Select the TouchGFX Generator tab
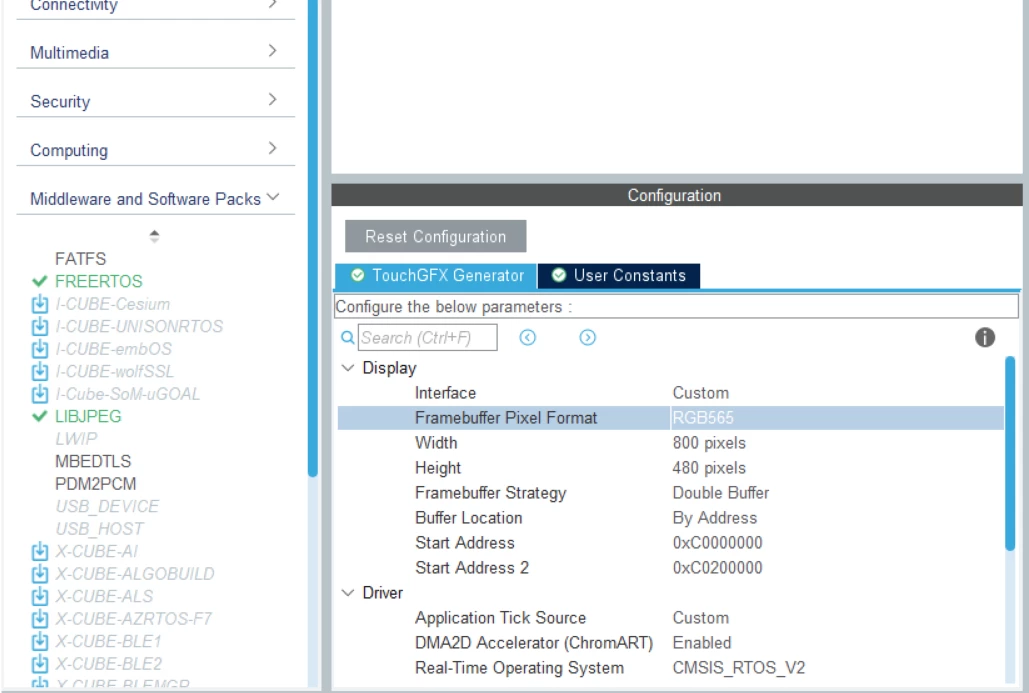 436,276
